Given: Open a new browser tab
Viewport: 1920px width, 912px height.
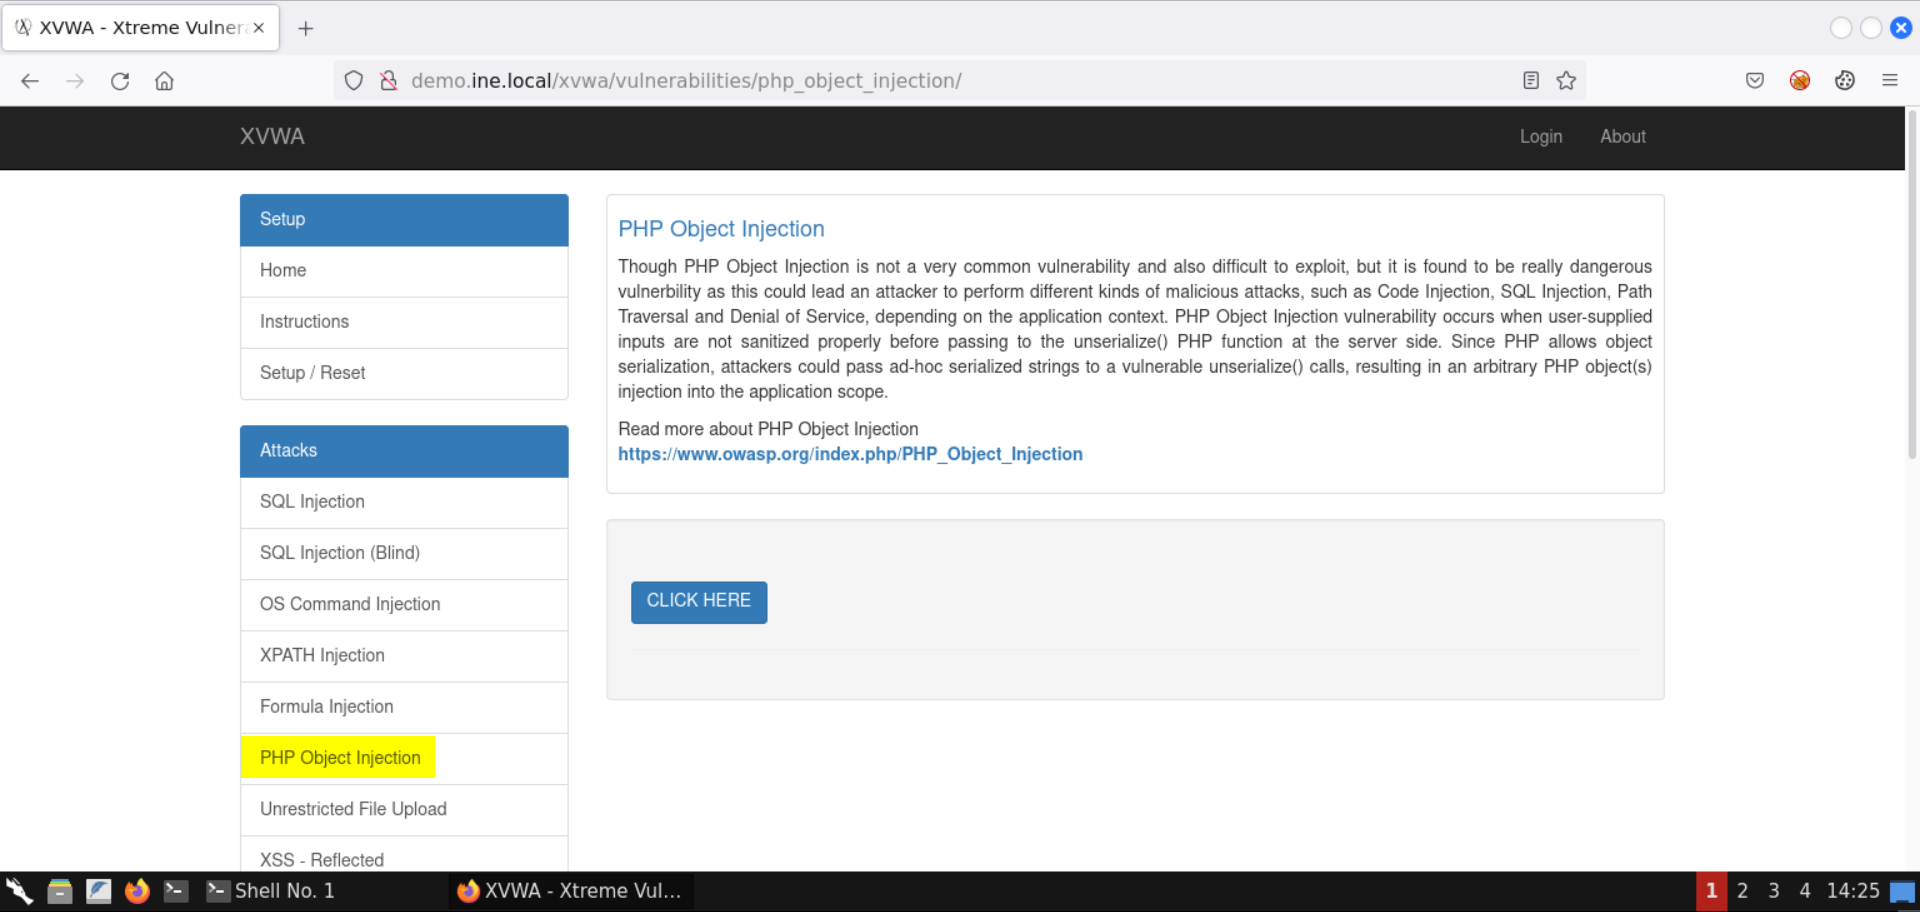Looking at the screenshot, I should pos(306,28).
